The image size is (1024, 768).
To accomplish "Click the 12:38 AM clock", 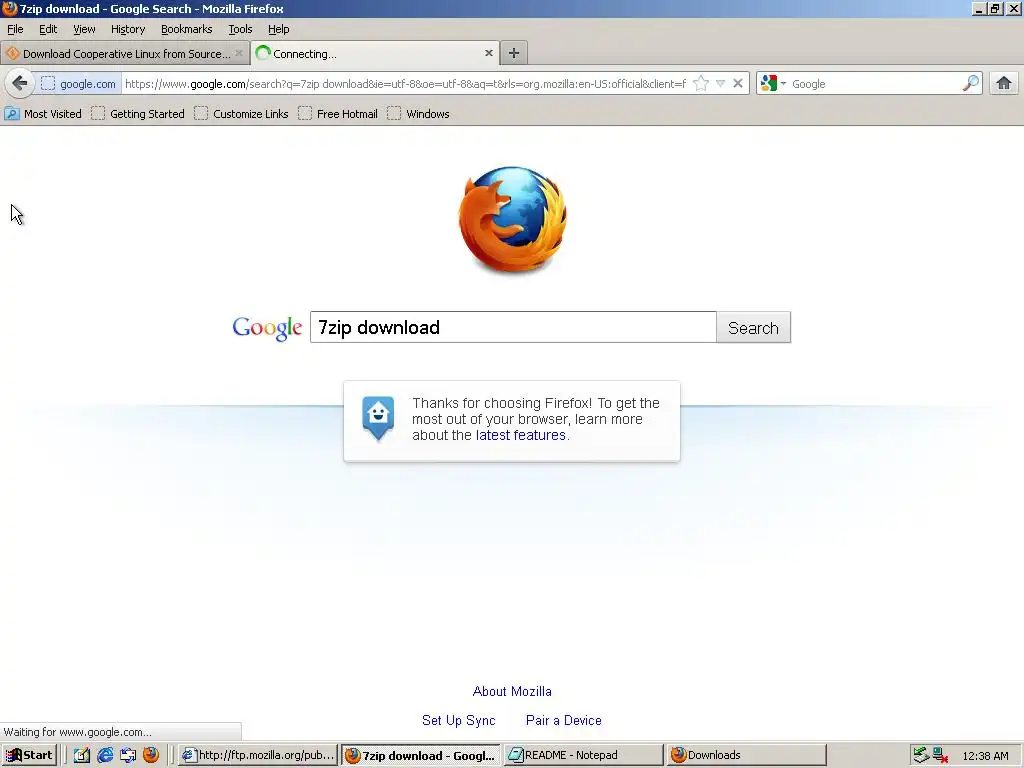I will coord(985,756).
